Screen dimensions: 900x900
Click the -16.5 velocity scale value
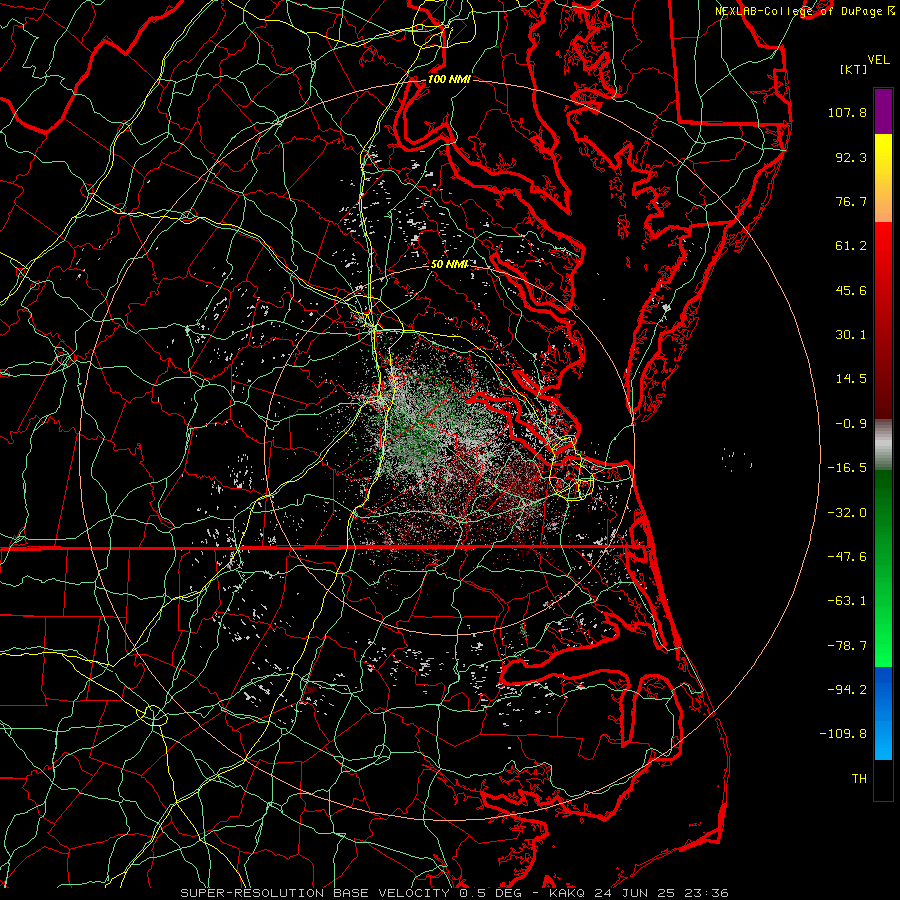pyautogui.click(x=847, y=468)
